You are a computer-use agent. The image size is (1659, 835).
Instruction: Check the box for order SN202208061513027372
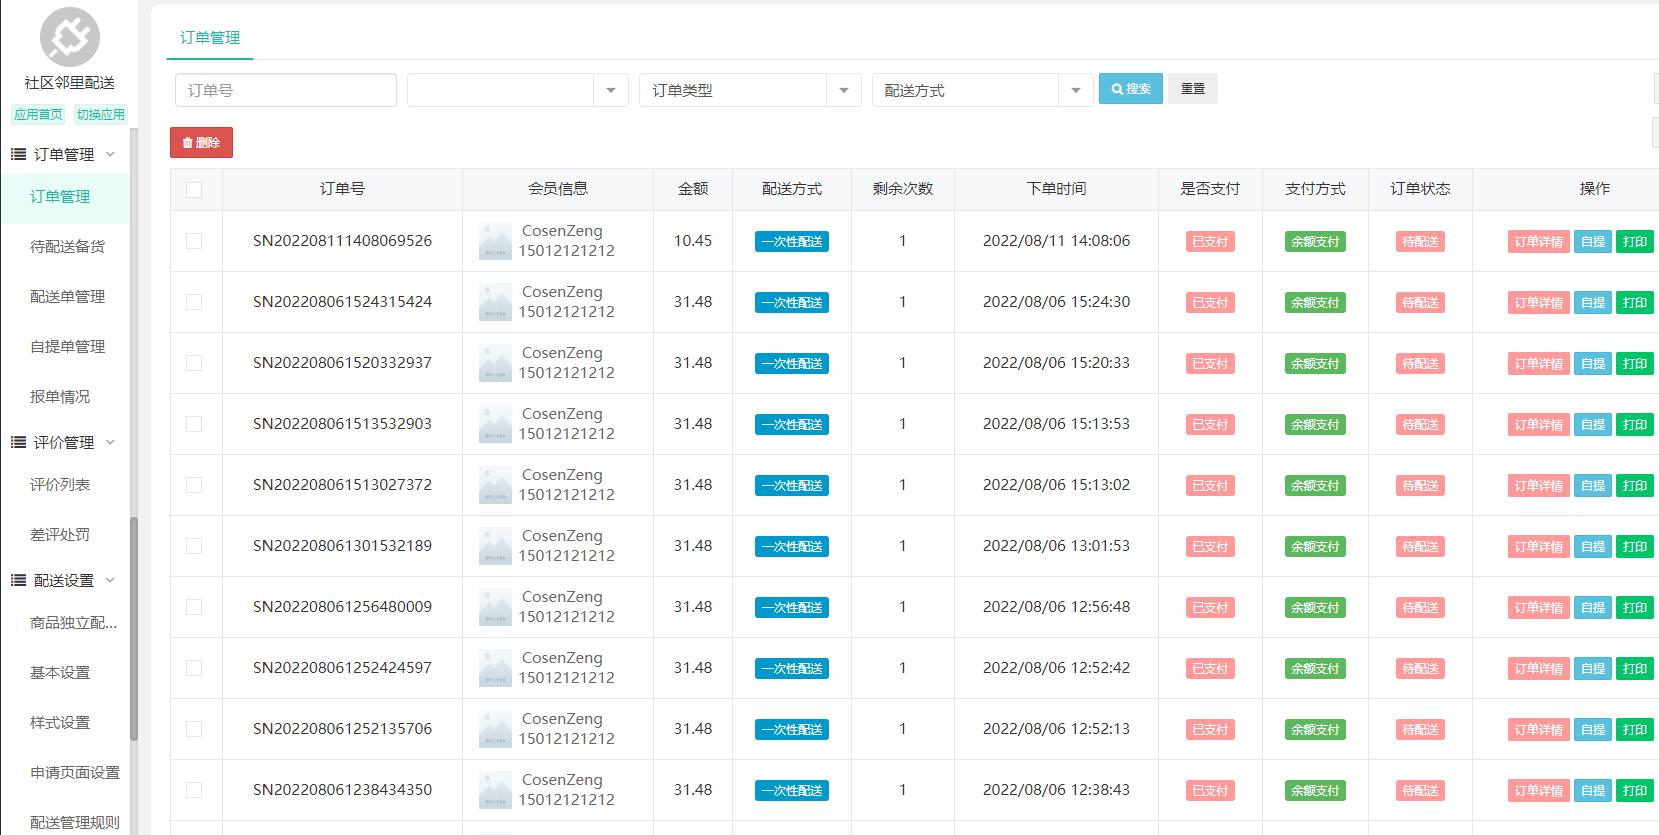pos(194,485)
